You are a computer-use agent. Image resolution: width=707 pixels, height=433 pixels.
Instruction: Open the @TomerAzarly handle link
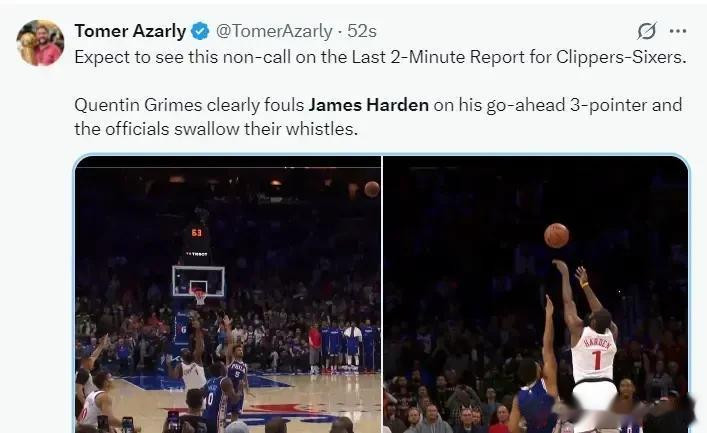point(274,31)
